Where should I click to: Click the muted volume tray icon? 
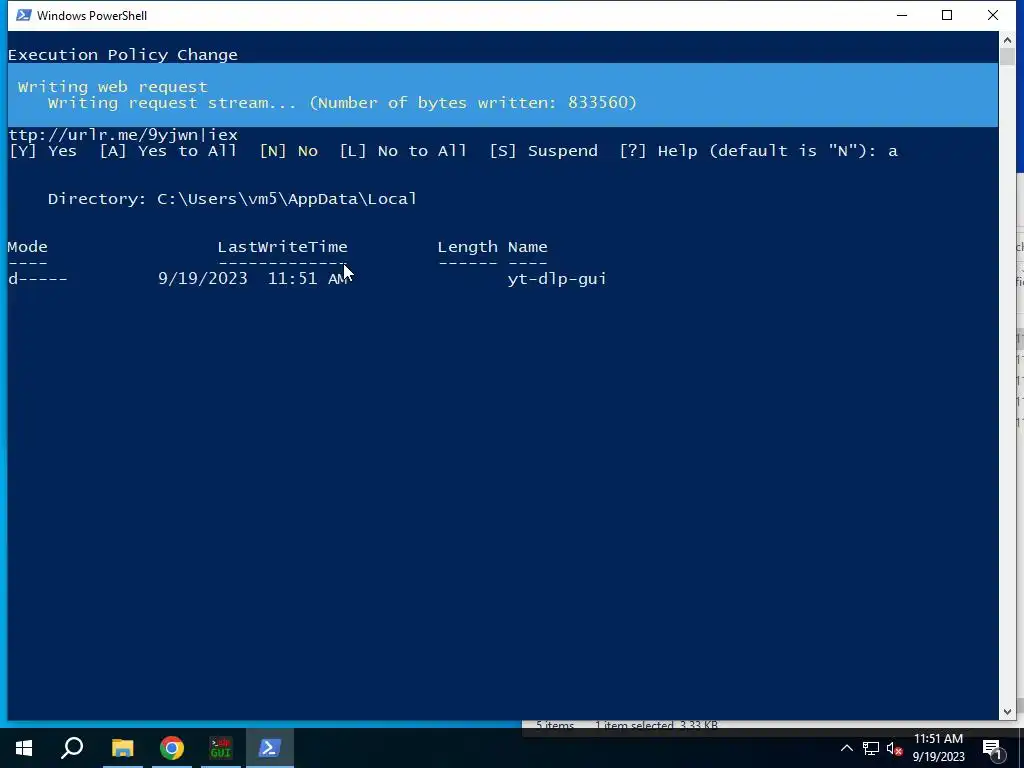point(894,748)
